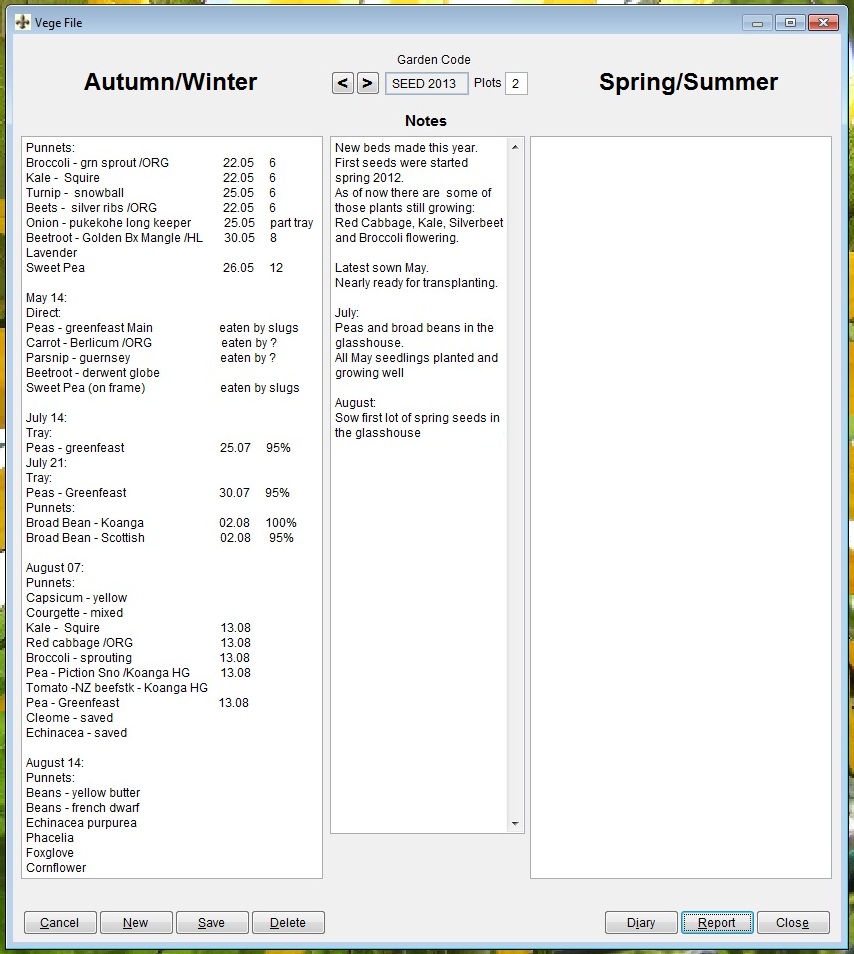Click 'Cleome - saved' line
Image resolution: width=854 pixels, height=954 pixels.
click(x=69, y=718)
